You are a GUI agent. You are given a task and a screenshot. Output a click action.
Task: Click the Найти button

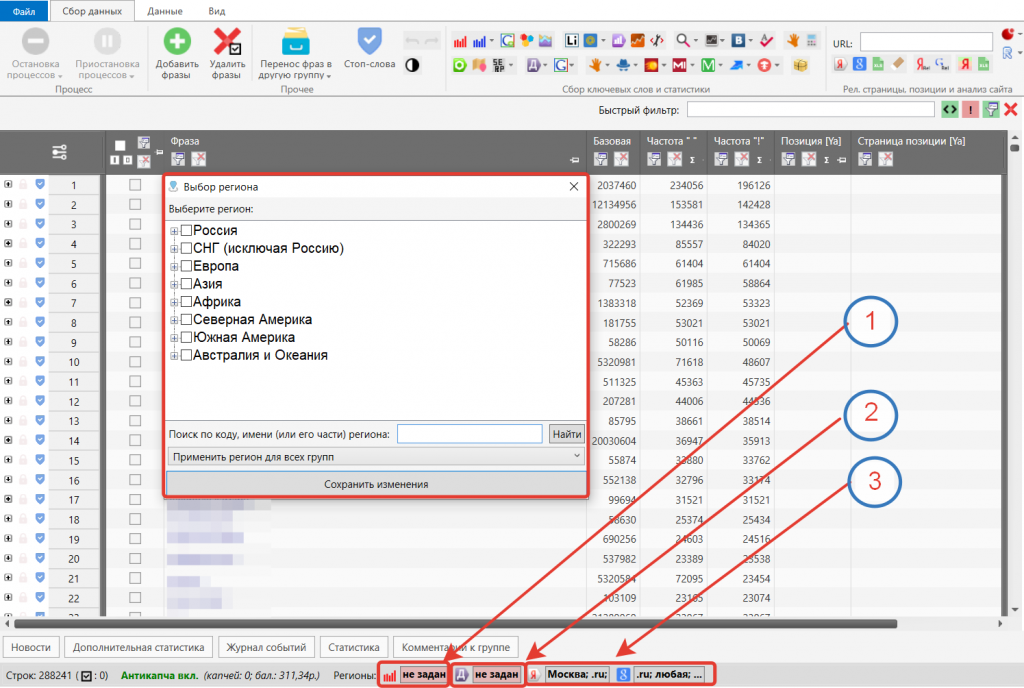[566, 434]
